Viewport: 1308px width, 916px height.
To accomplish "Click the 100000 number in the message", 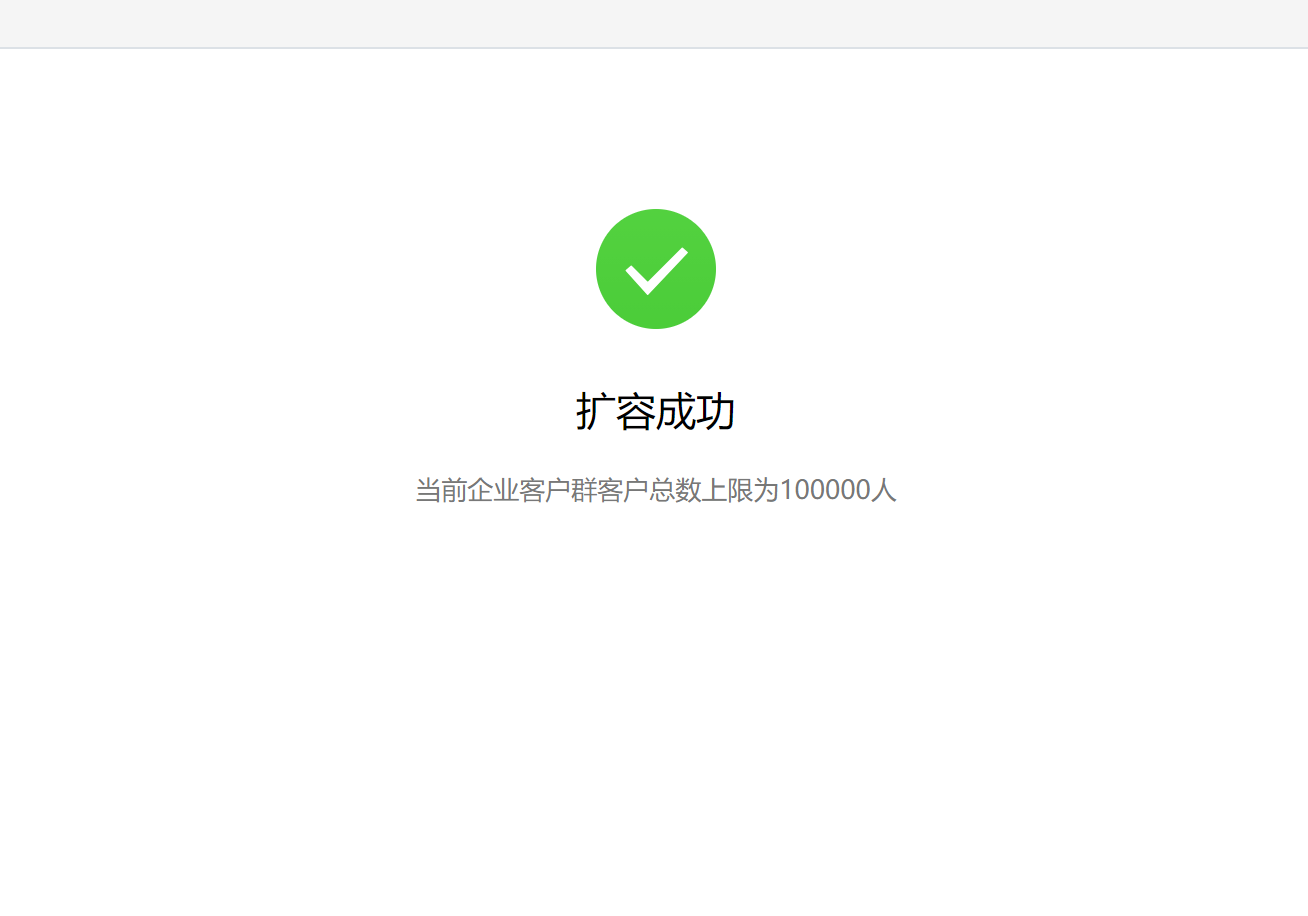I will pyautogui.click(x=825, y=491).
